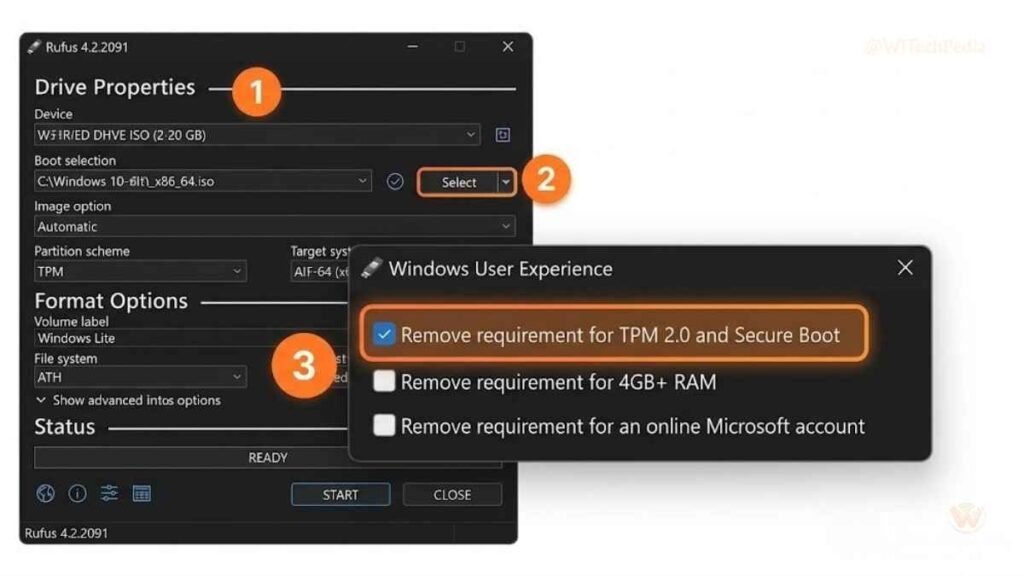
Task: Click the Format Options heading
Action: [111, 300]
